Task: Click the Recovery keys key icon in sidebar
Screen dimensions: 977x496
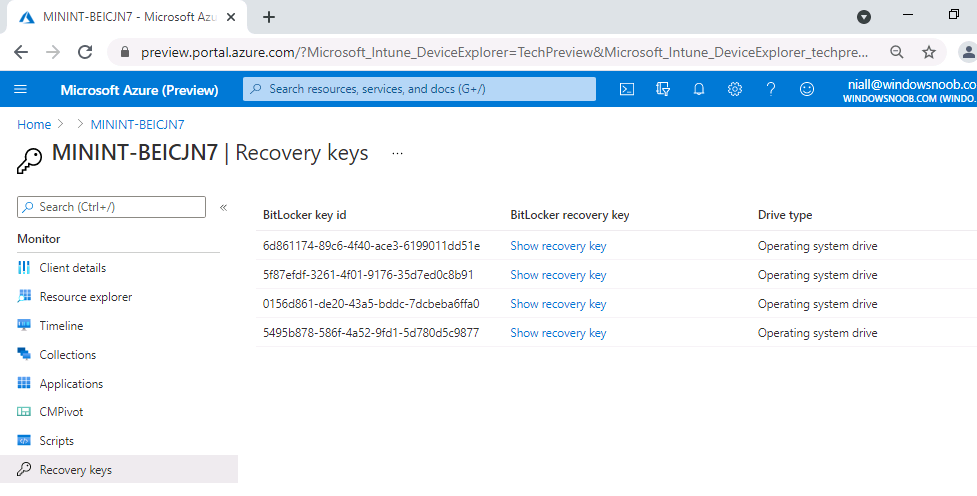Action: pos(24,469)
